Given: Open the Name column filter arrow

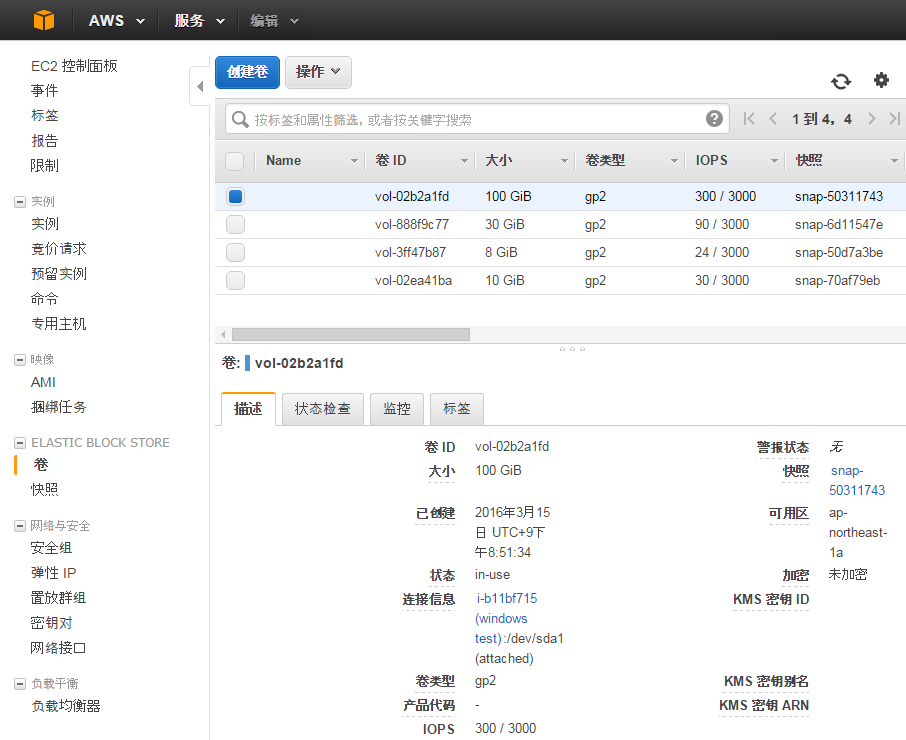Looking at the screenshot, I should 354,161.
